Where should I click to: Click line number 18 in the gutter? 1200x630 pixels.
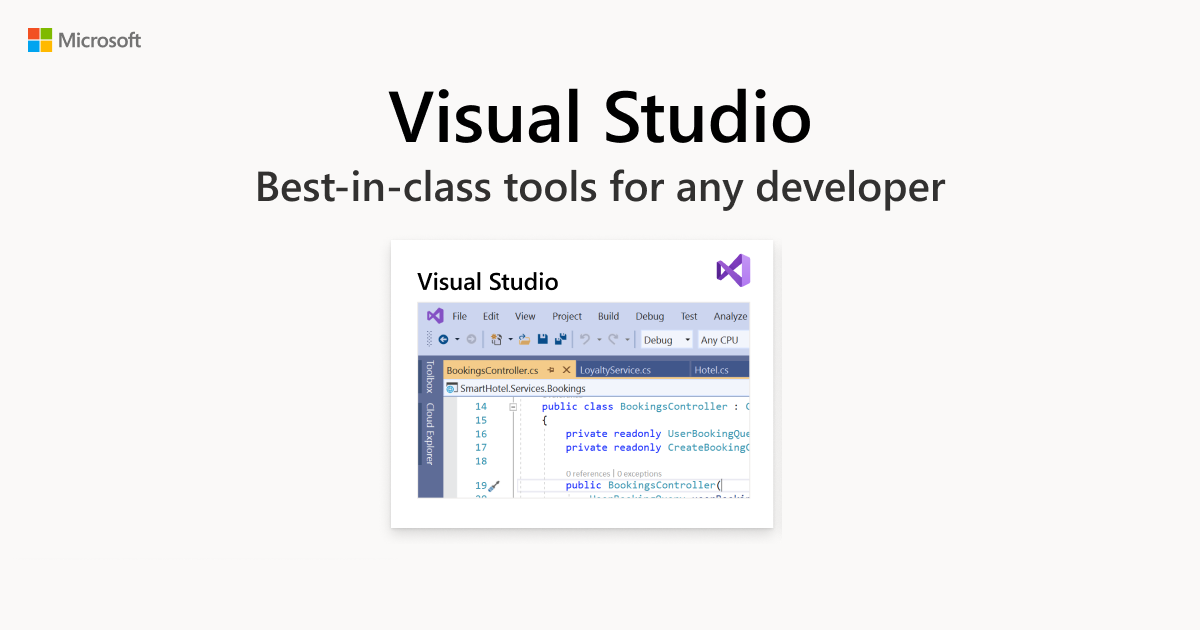(x=481, y=461)
